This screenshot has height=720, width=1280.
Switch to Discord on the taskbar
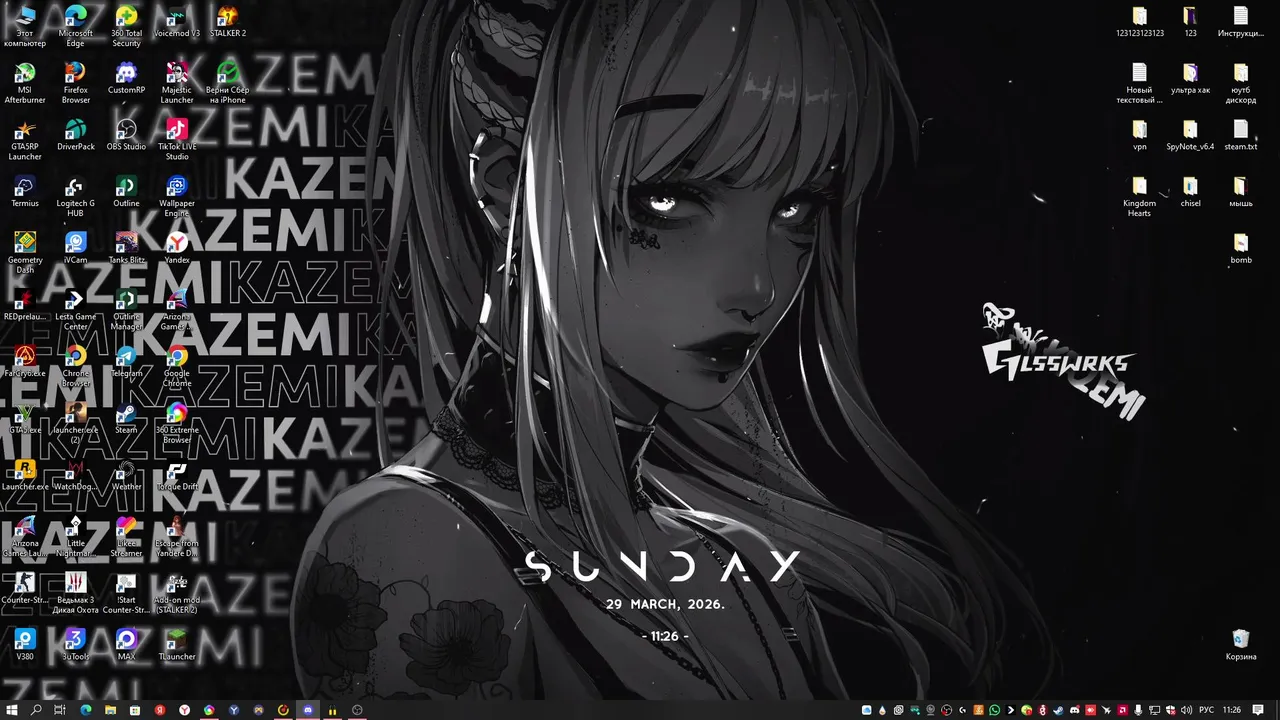point(307,710)
